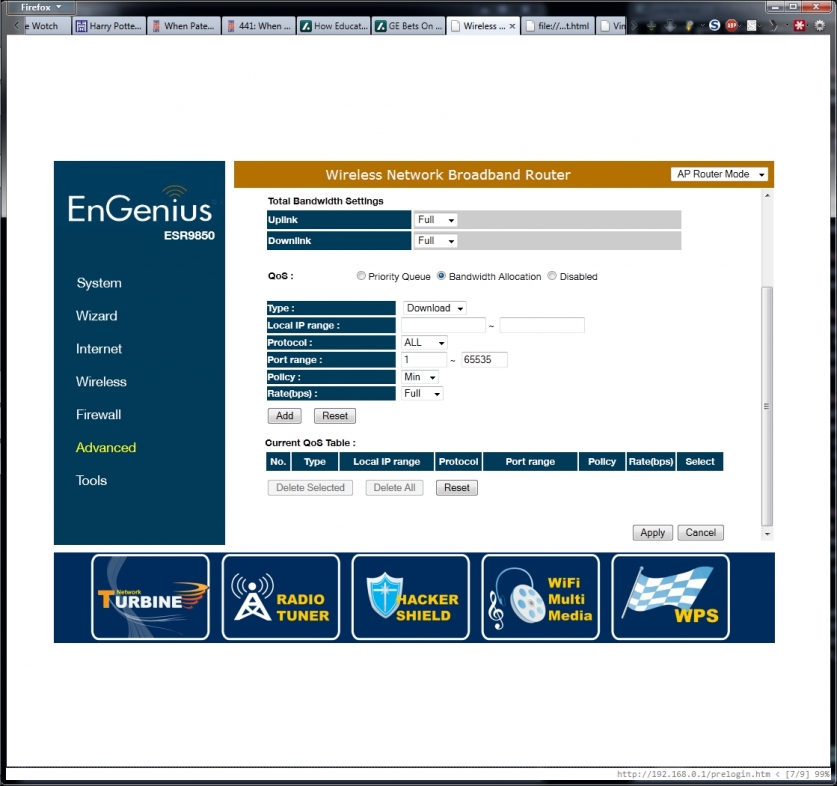
Task: Switch to the 441: When tab
Action: 259,26
